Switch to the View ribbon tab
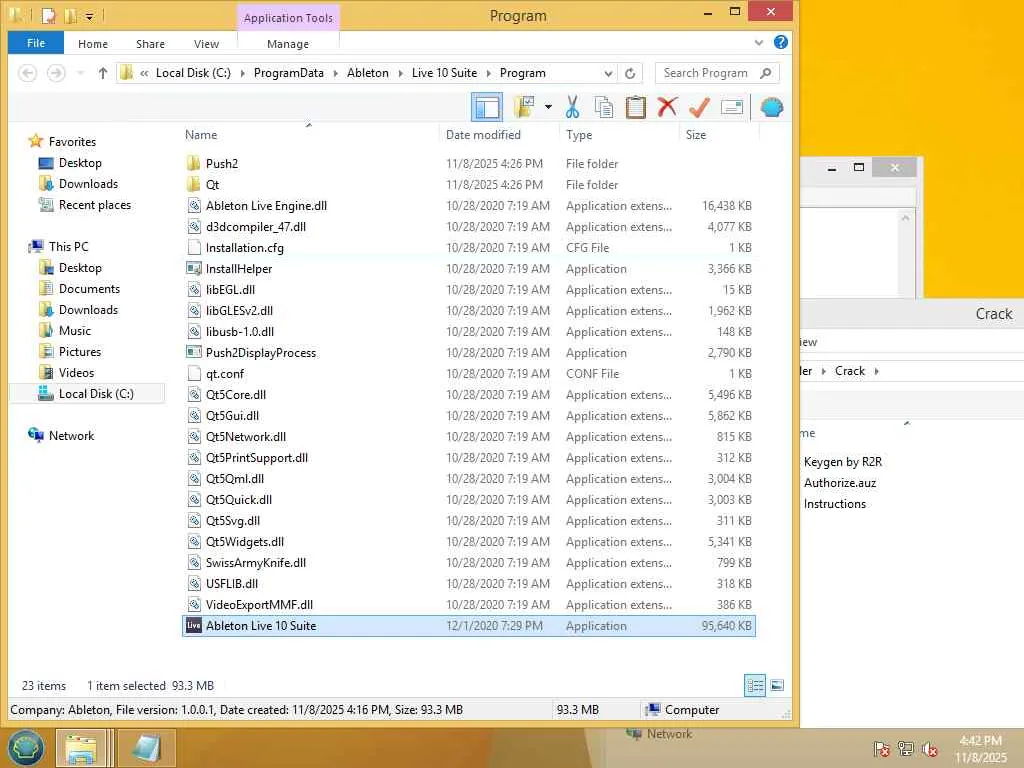This screenshot has height=768, width=1024. [x=206, y=44]
